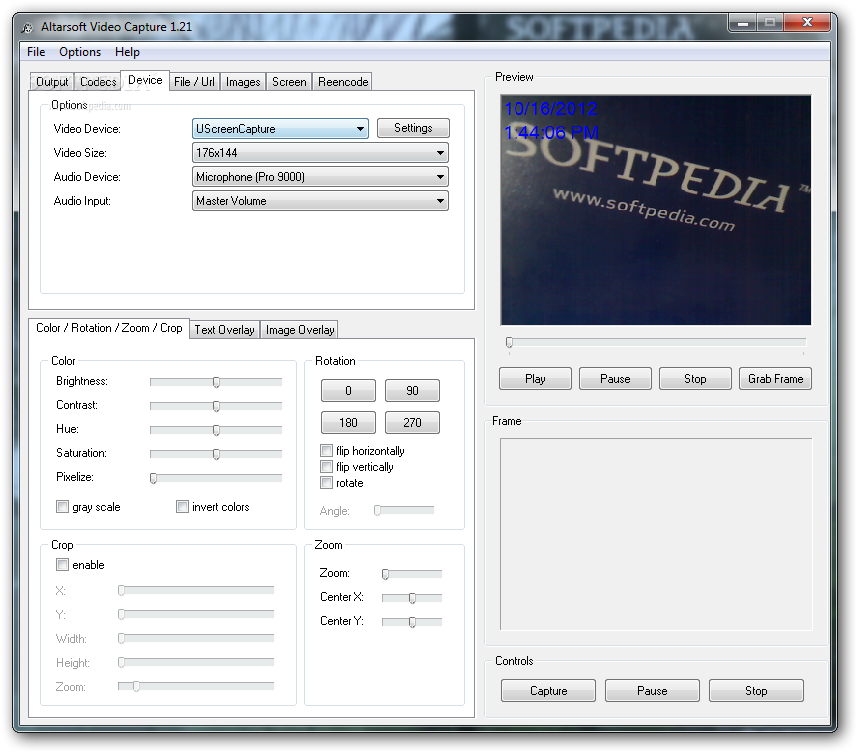Viewport: 858px width, 753px height.
Task: Open the Help menu
Action: point(127,52)
